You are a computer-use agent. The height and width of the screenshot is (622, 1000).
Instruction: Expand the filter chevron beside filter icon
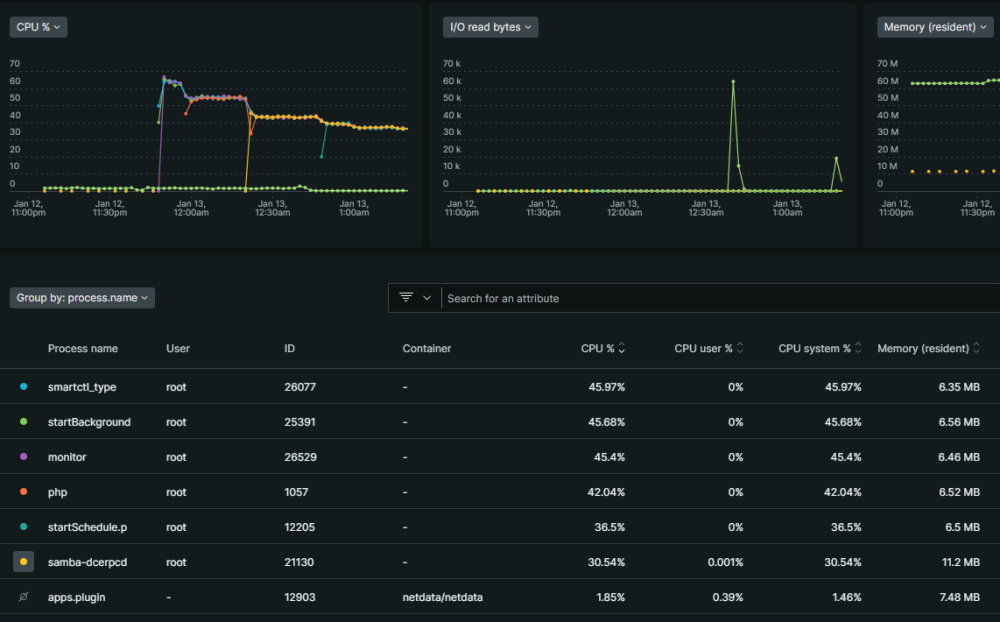427,298
